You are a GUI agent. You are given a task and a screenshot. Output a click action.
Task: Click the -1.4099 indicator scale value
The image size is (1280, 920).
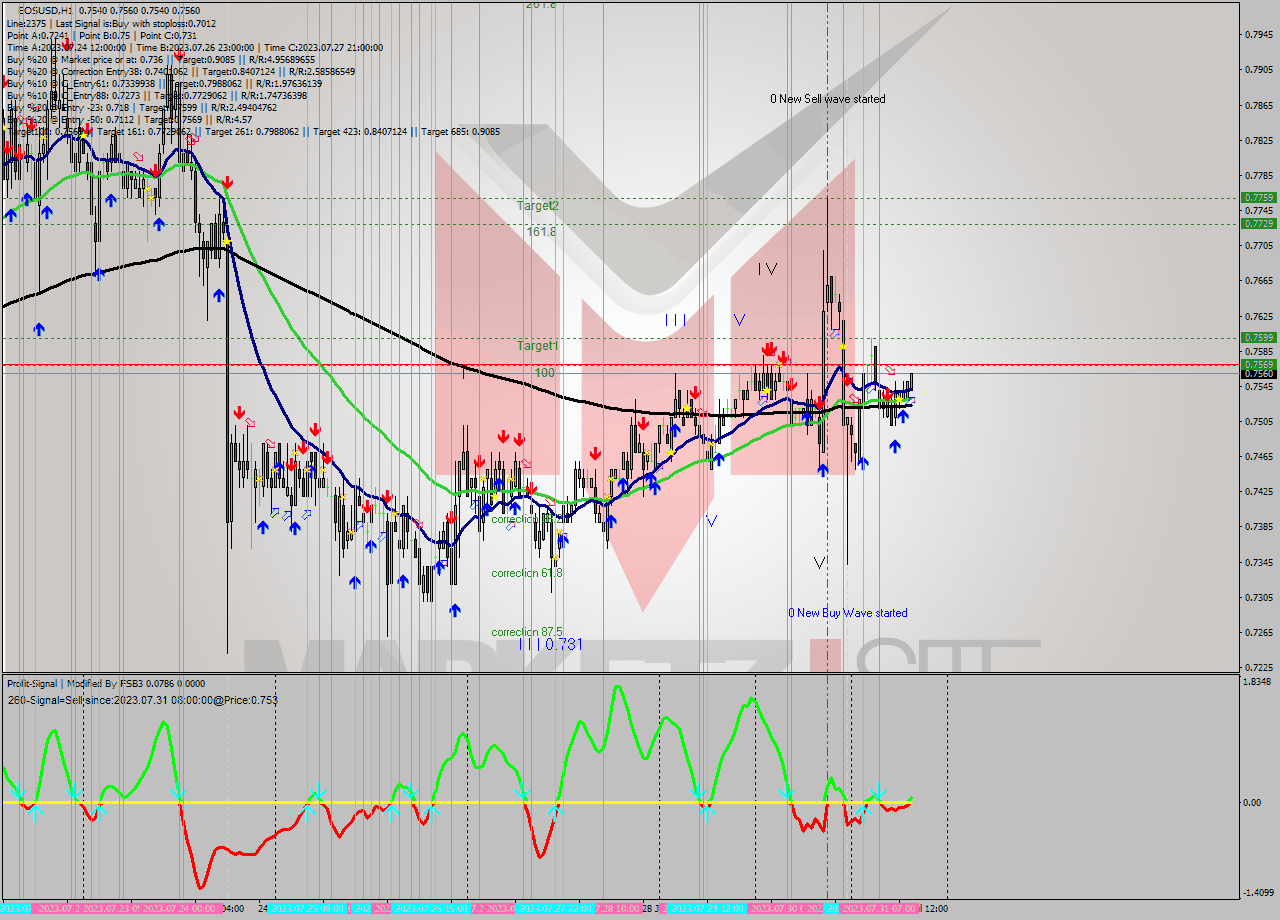coord(1257,893)
